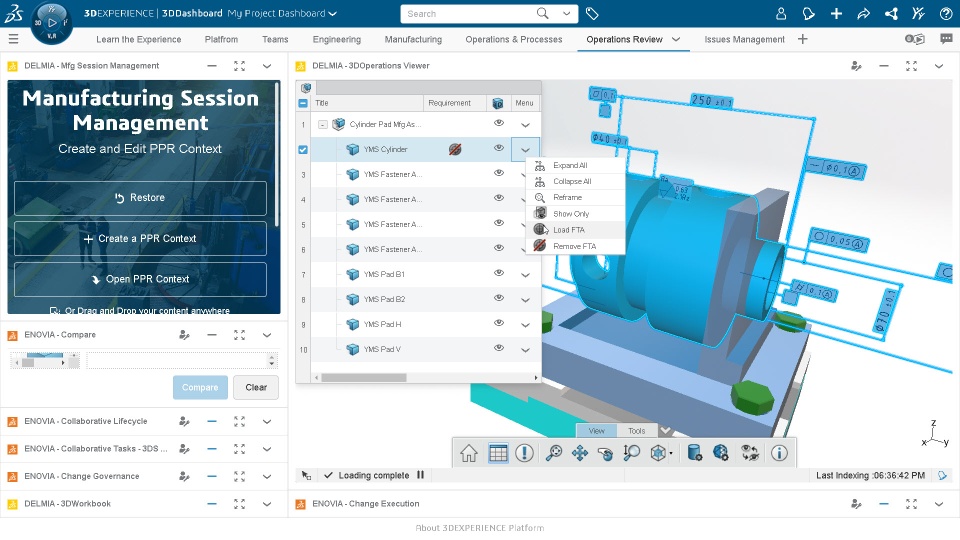960x540 pixels.
Task: Select Remove FTA from context menu
Action: pos(576,246)
